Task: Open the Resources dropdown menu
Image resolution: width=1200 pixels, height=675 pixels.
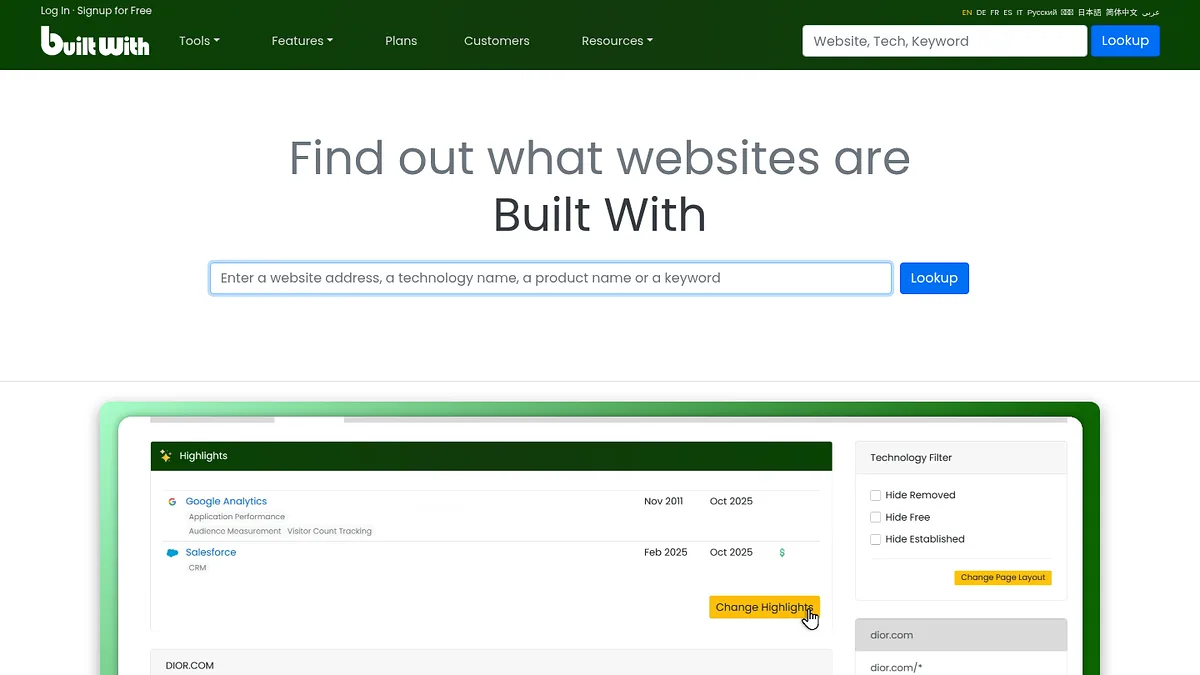Action: 617,41
